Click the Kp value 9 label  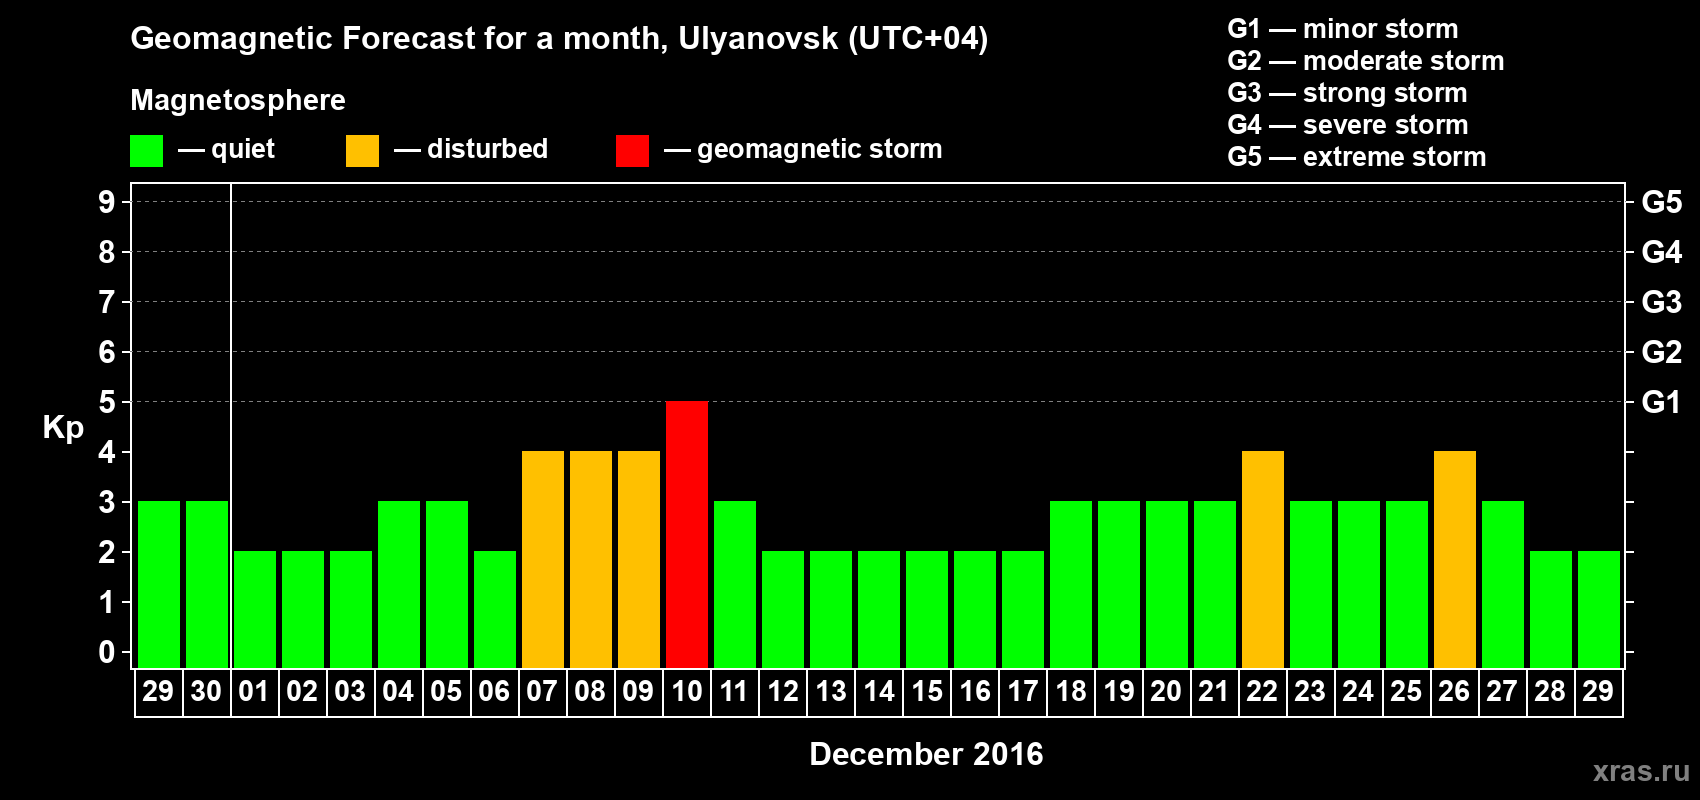tap(107, 202)
